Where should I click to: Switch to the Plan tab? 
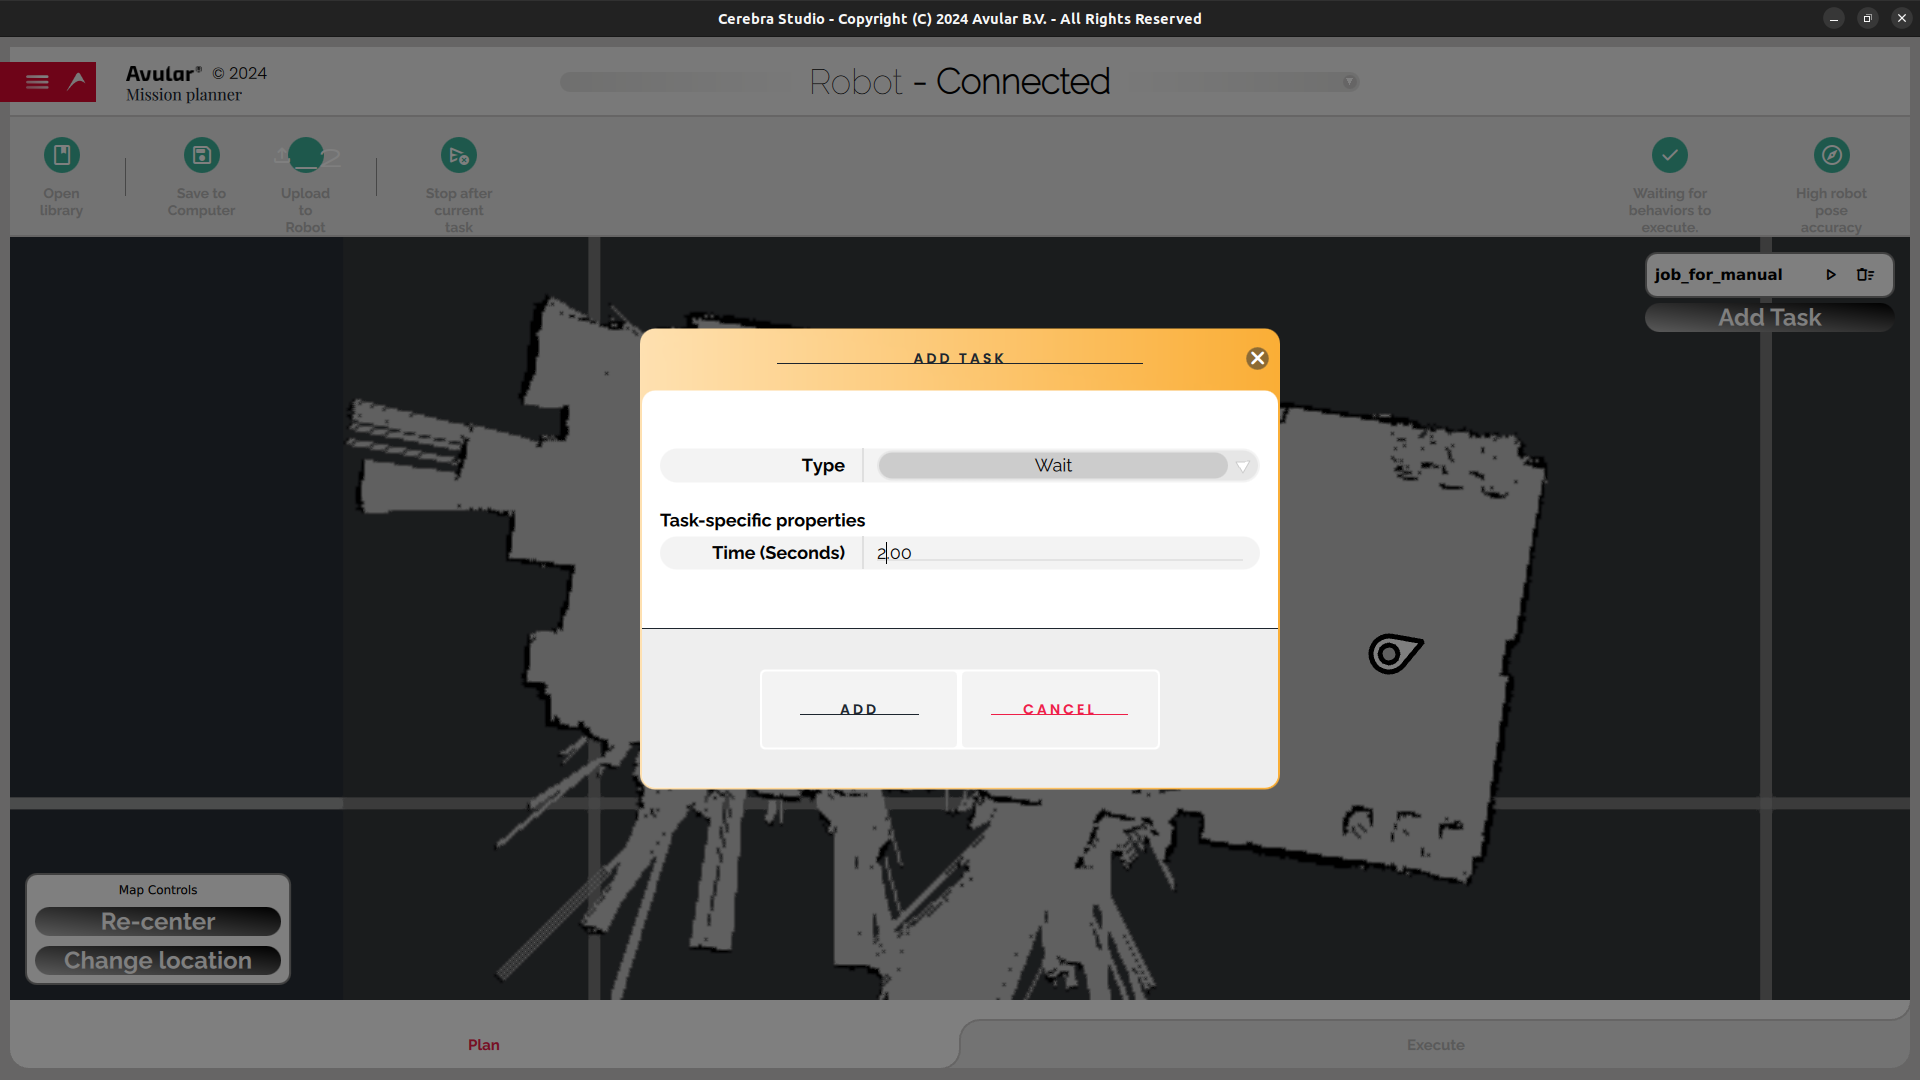484,1044
